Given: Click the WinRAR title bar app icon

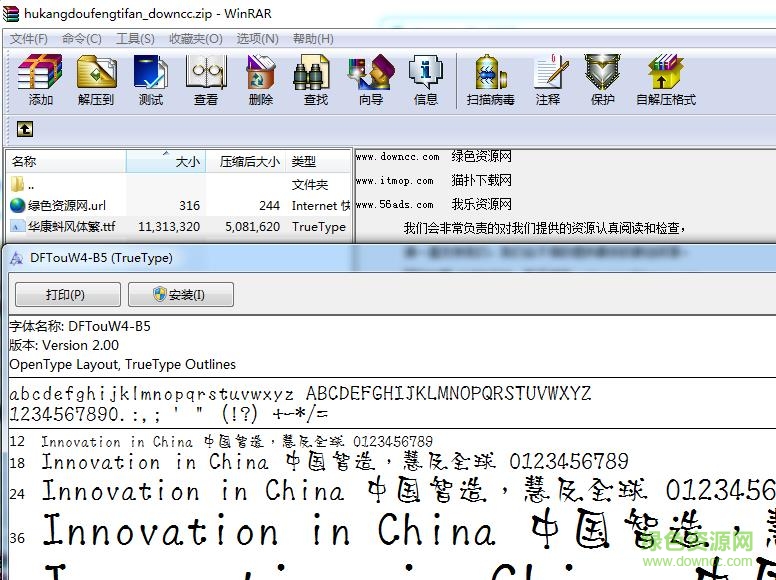Looking at the screenshot, I should click(11, 13).
